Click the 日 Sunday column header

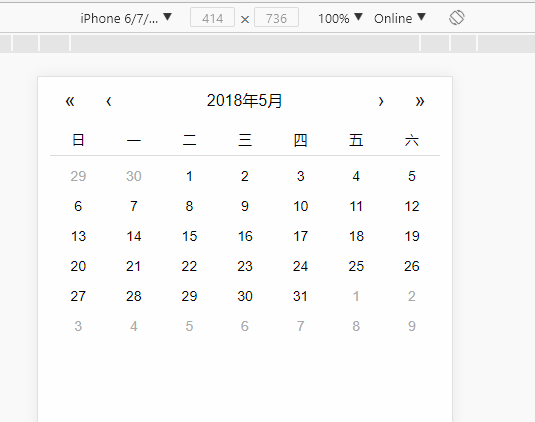click(78, 140)
